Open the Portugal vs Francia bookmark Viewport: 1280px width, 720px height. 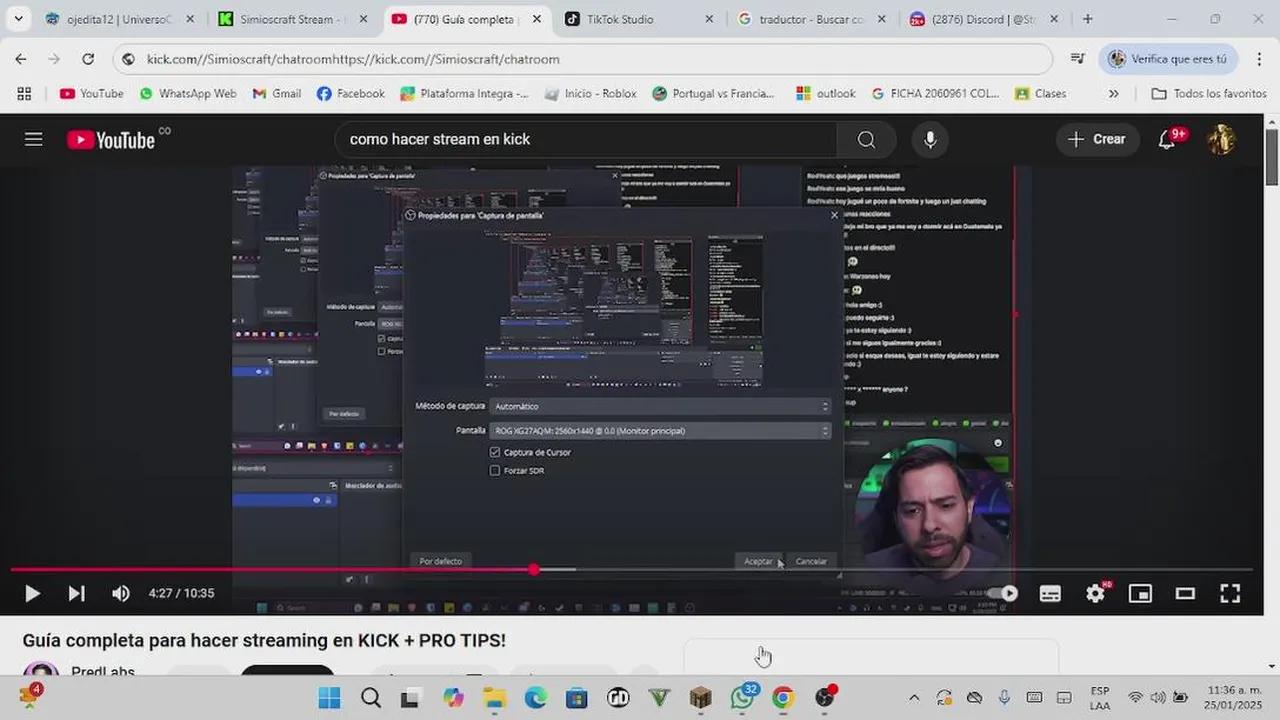coord(713,93)
